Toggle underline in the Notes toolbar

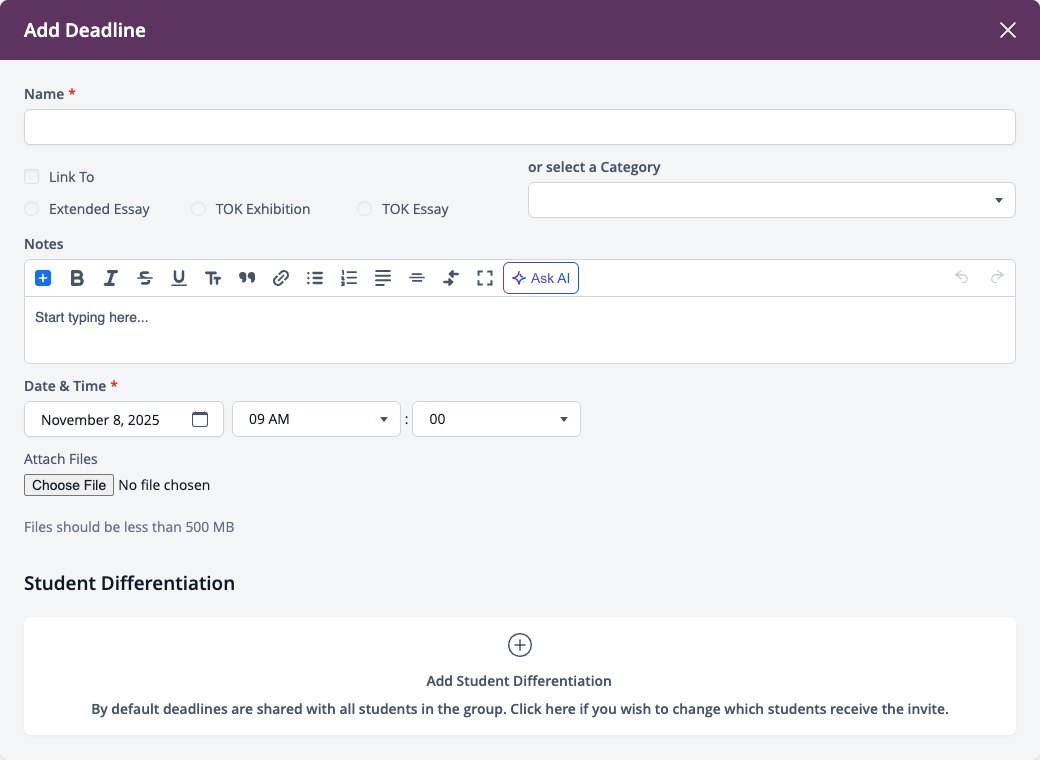(x=178, y=278)
